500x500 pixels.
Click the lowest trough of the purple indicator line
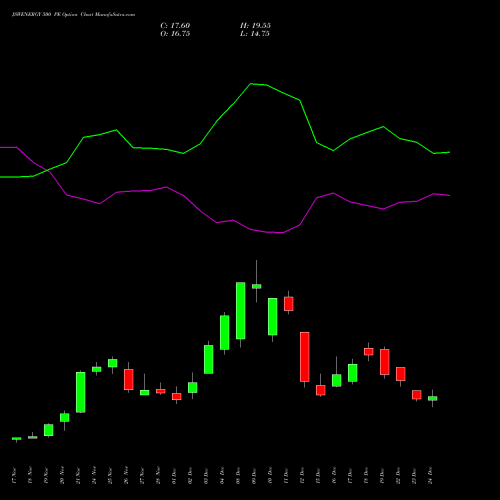tap(283, 233)
